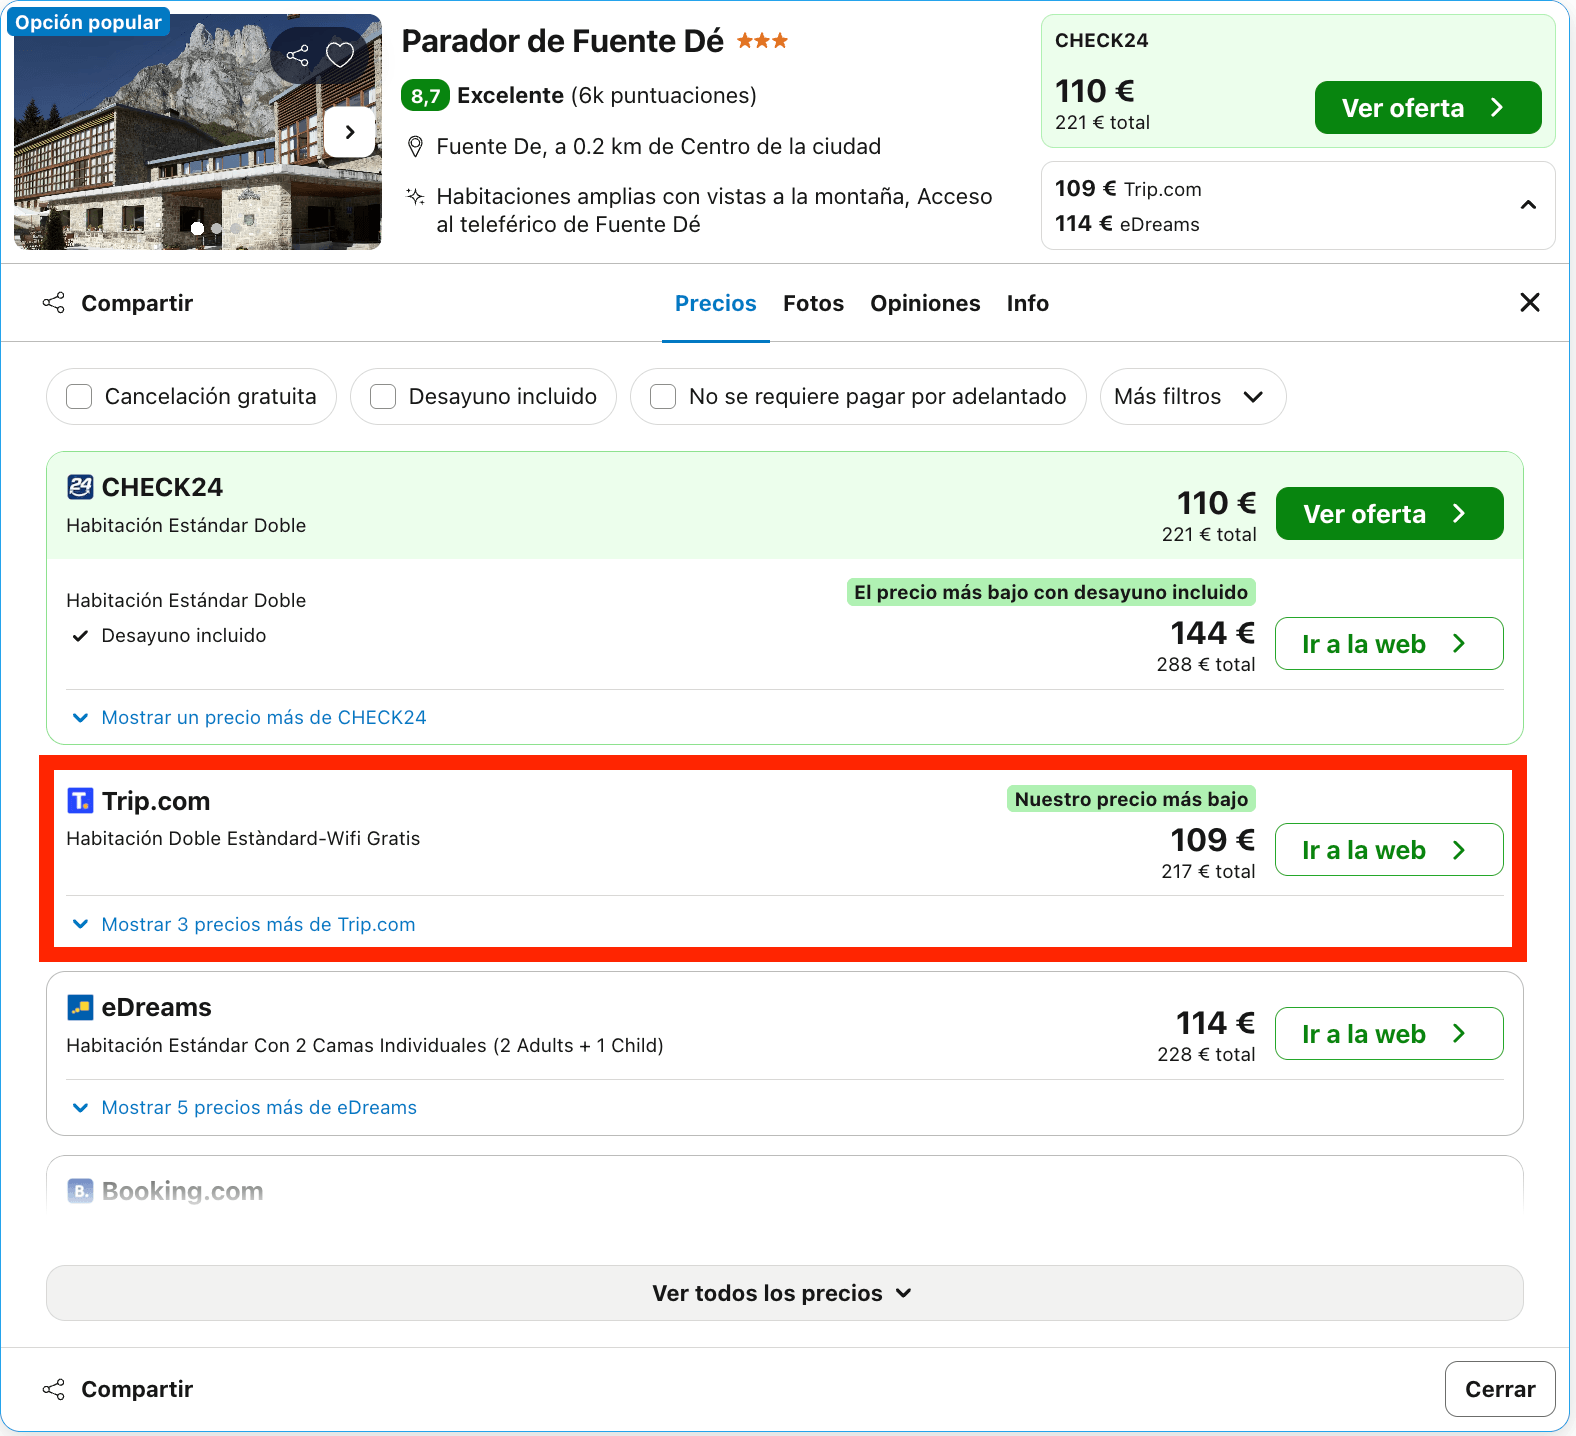Click the hotel photo thumbnail
1576x1436 pixels.
[198, 132]
